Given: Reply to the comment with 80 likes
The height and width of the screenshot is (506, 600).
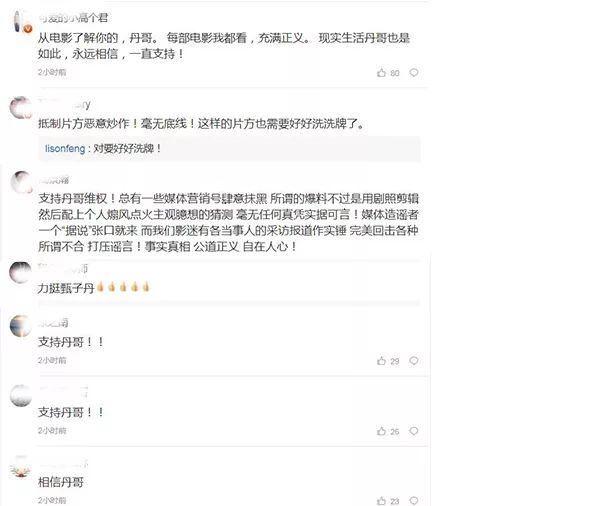Looking at the screenshot, I should pyautogui.click(x=414, y=72).
